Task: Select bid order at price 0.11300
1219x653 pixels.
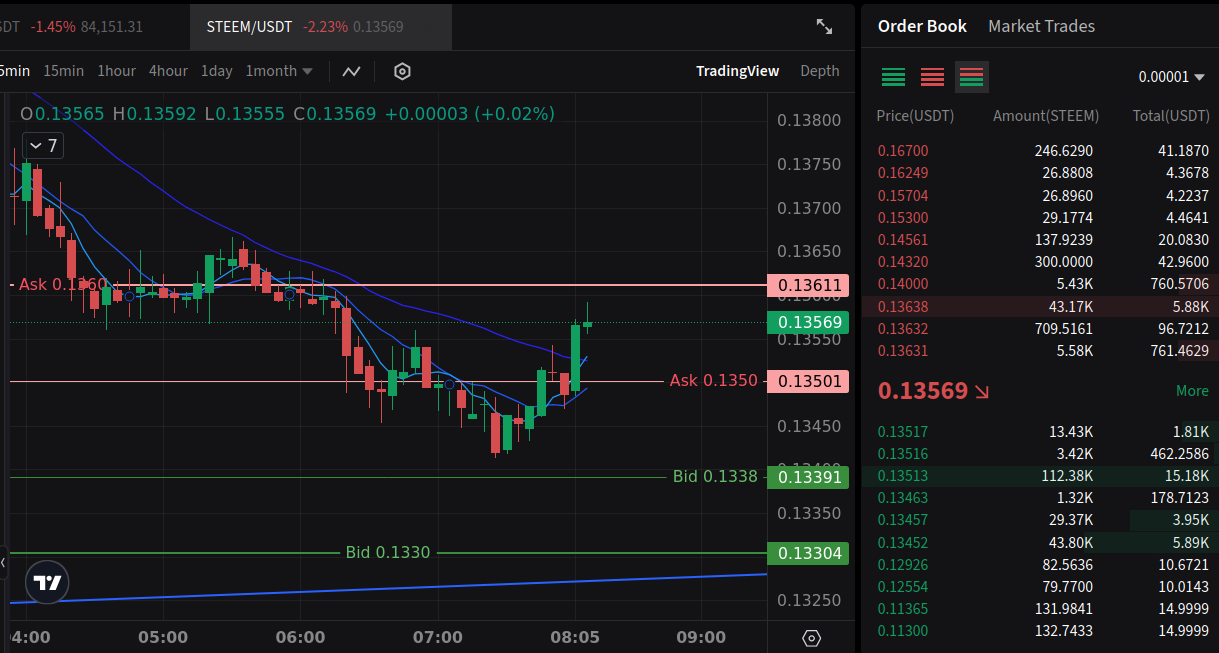Action: coord(1040,631)
